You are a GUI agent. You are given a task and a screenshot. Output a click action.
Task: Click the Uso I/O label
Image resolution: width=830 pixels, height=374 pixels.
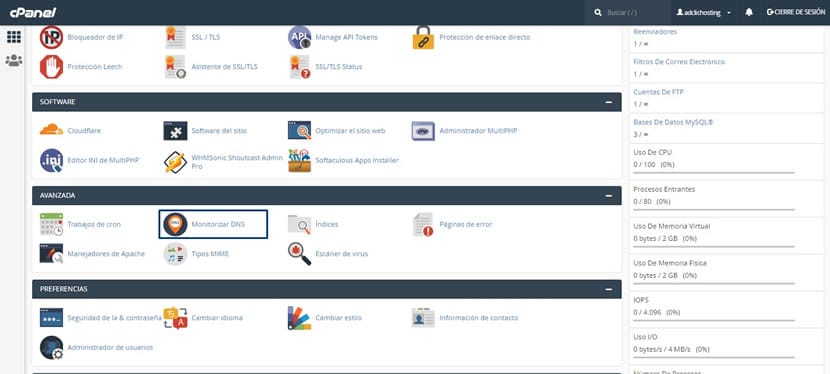pyautogui.click(x=644, y=337)
